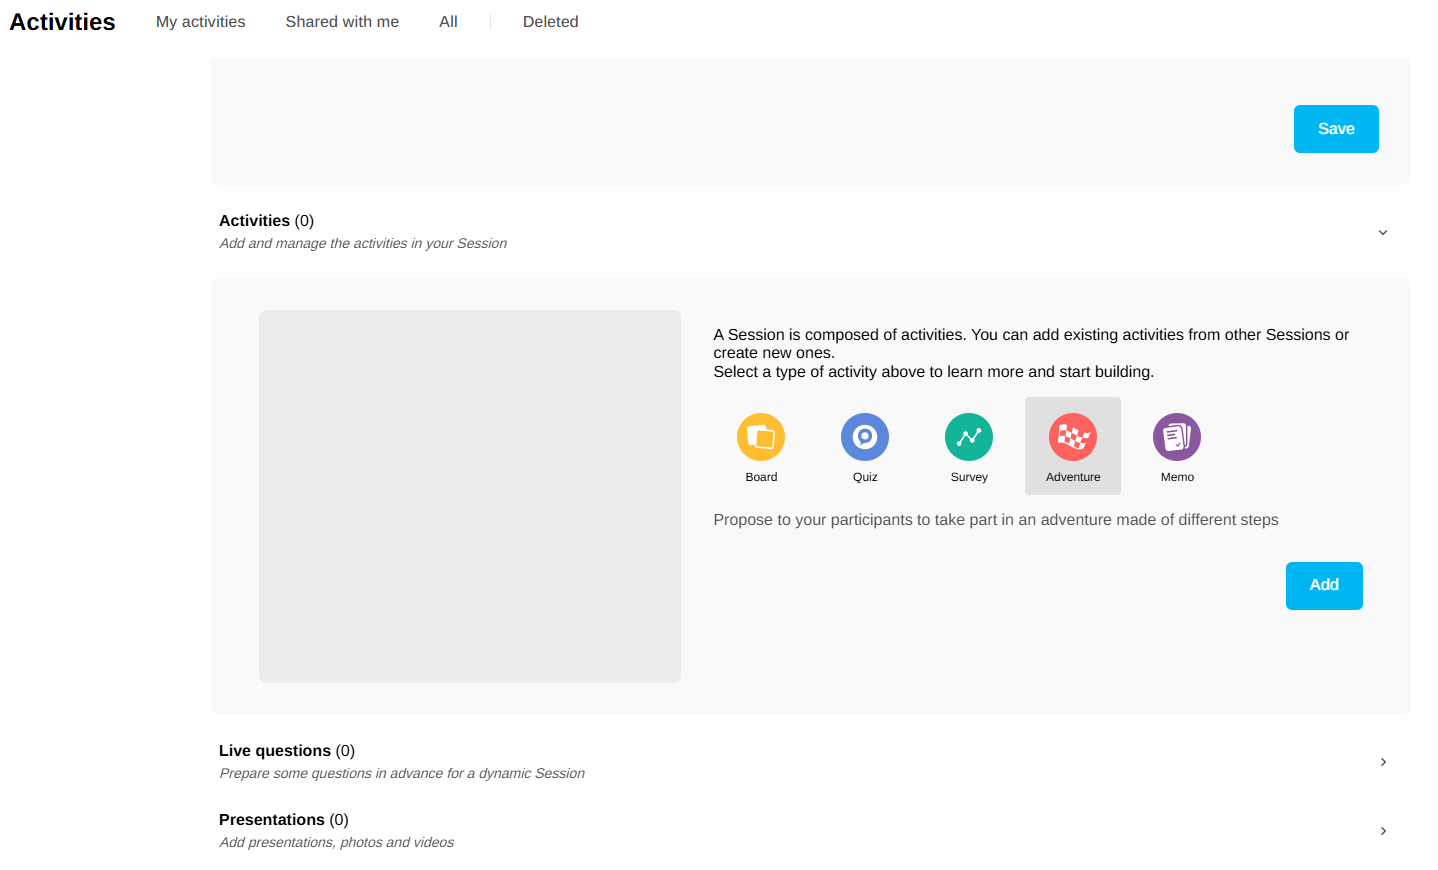
Task: Choose the Quiz activity icon
Action: (865, 437)
